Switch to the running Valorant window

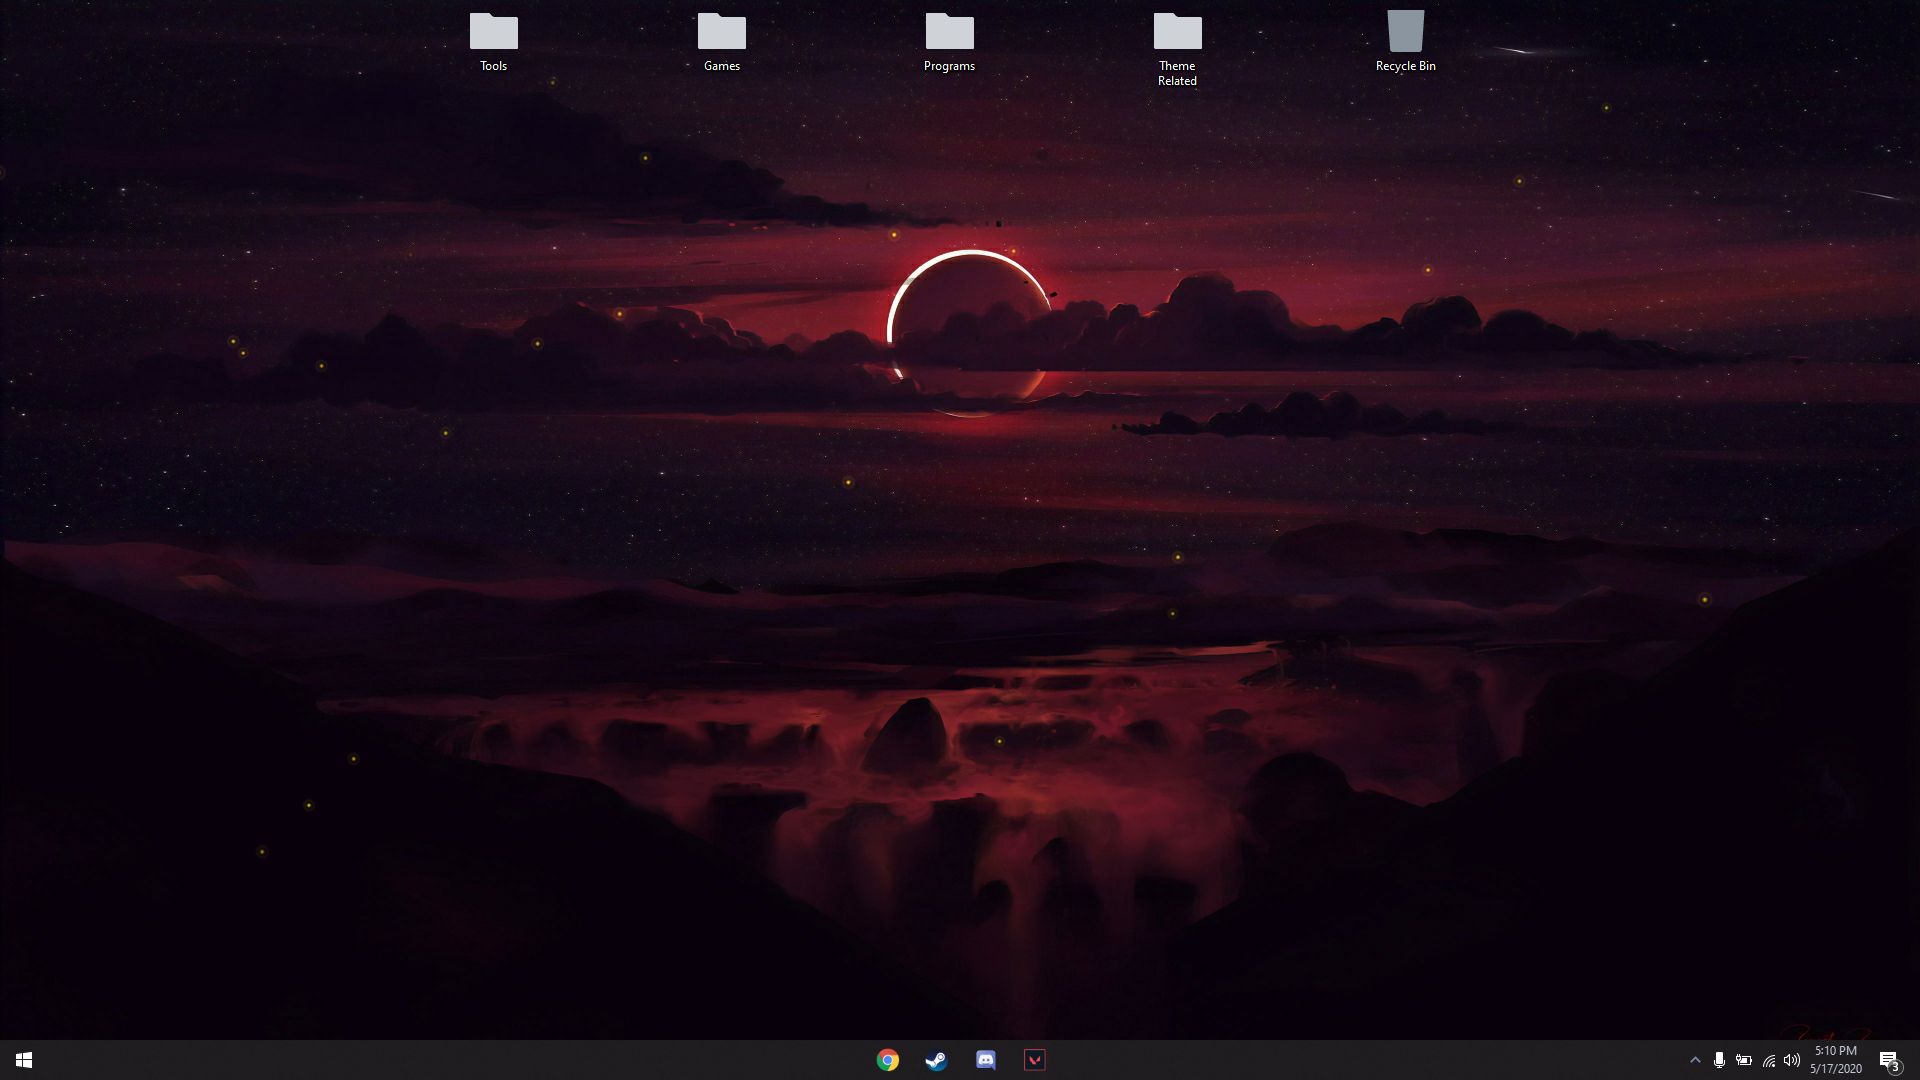1035,1060
